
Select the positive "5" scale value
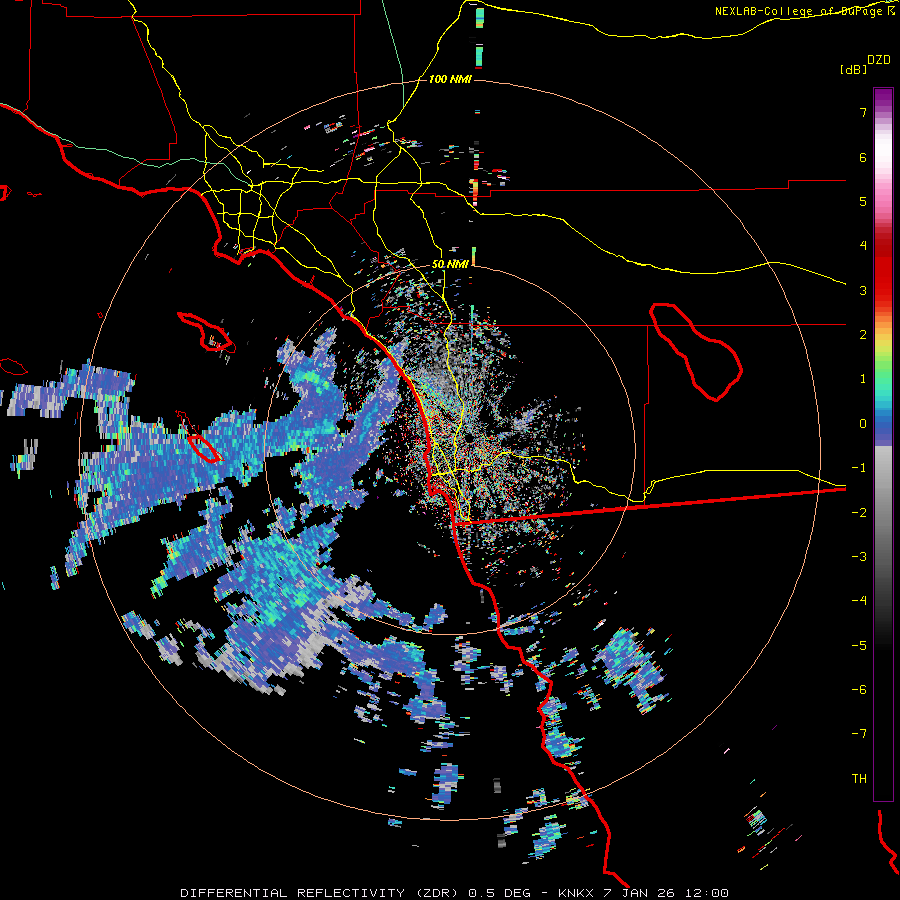click(x=863, y=201)
